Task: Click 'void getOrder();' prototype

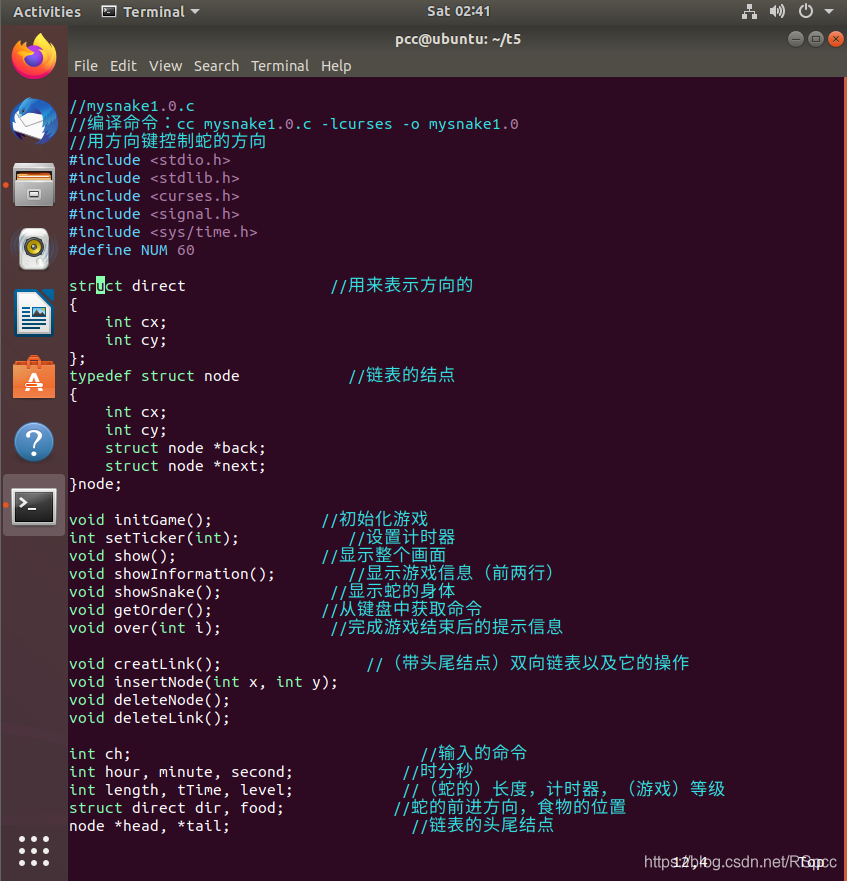Action: coord(141,610)
